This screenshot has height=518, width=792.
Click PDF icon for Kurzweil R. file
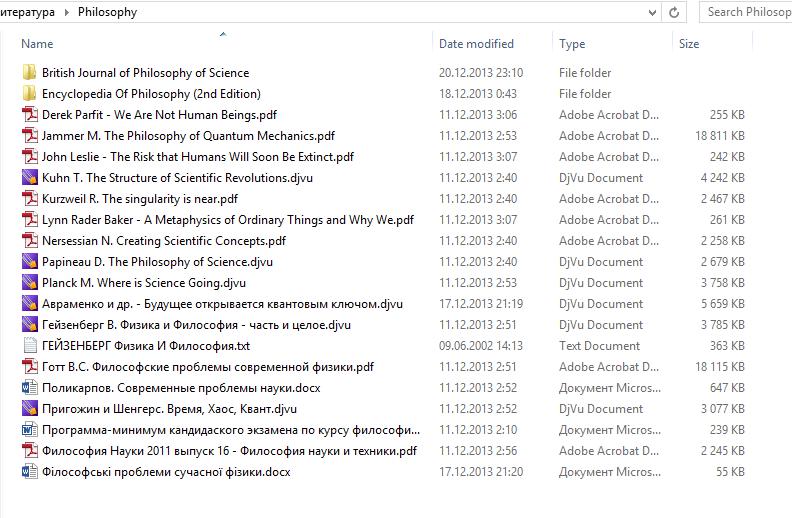[30, 199]
